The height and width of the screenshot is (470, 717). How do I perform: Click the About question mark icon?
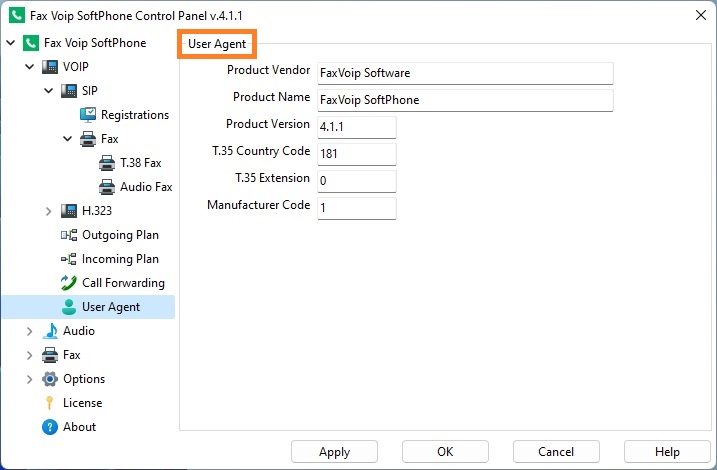click(50, 427)
